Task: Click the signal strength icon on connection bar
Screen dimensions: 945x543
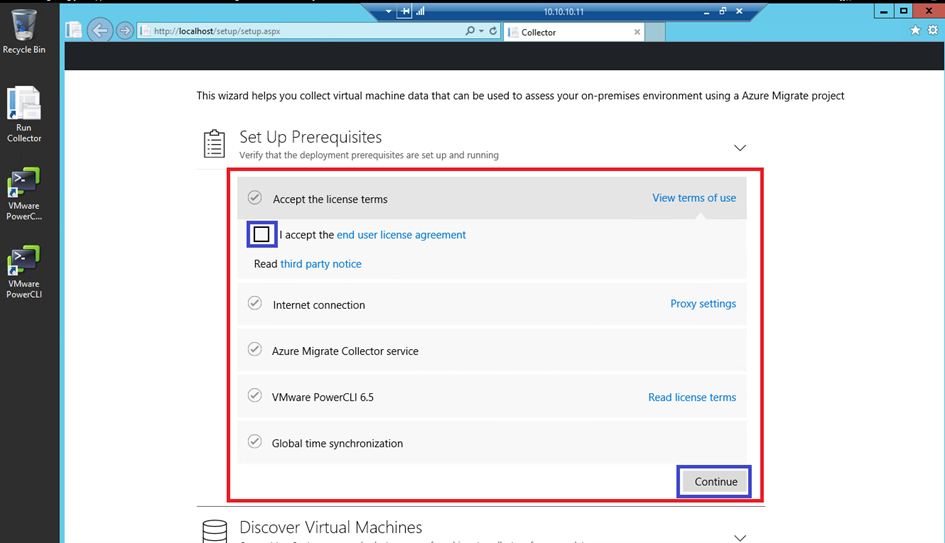Action: click(x=420, y=11)
